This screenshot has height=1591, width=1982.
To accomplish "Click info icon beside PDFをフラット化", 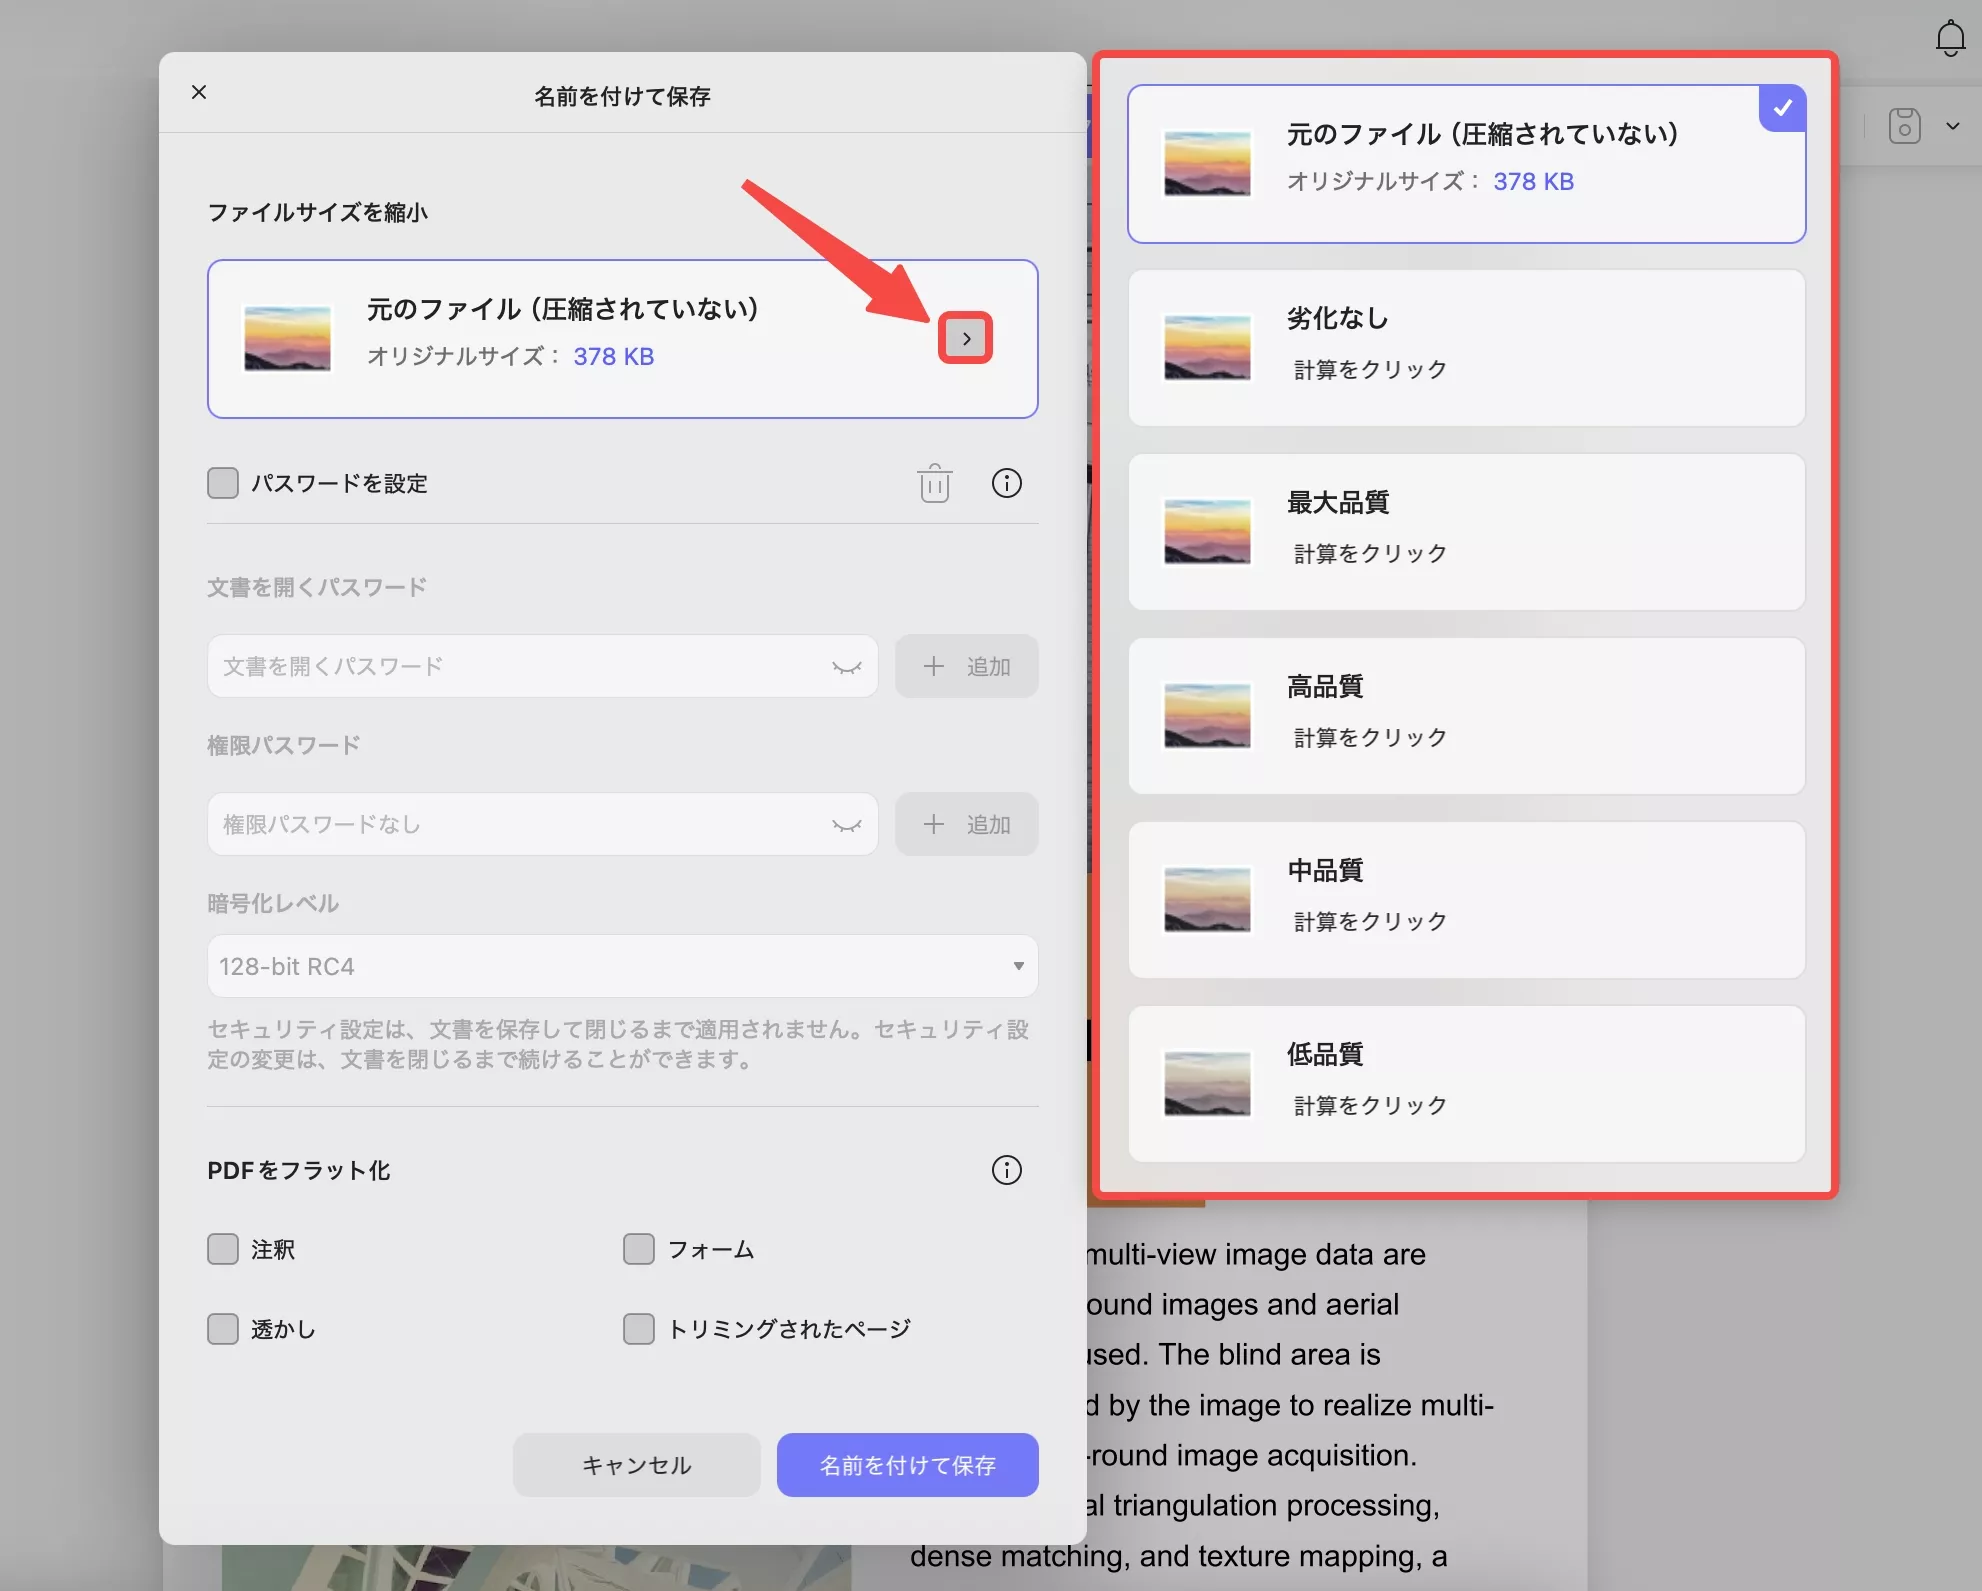I will (1007, 1170).
